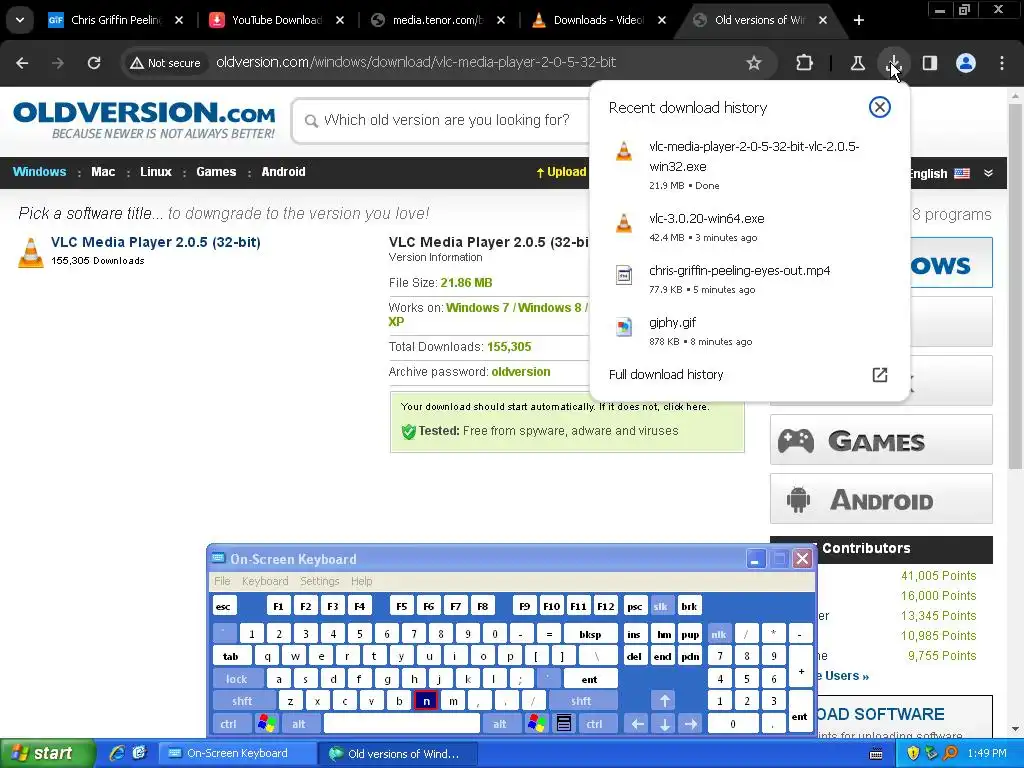
Task: Expand the English language dropdown
Action: [988, 173]
